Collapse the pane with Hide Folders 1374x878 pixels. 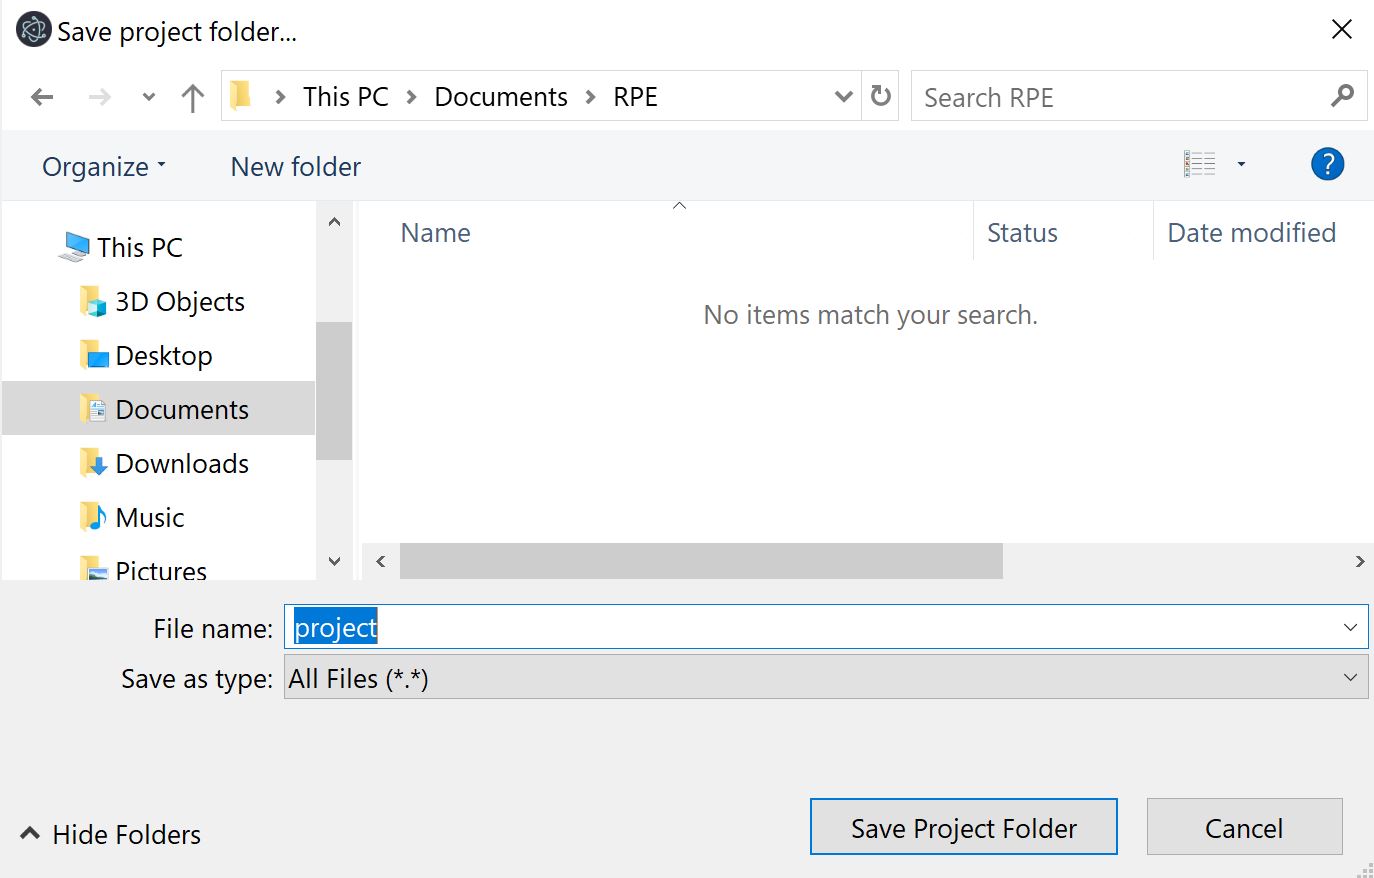tap(111, 834)
